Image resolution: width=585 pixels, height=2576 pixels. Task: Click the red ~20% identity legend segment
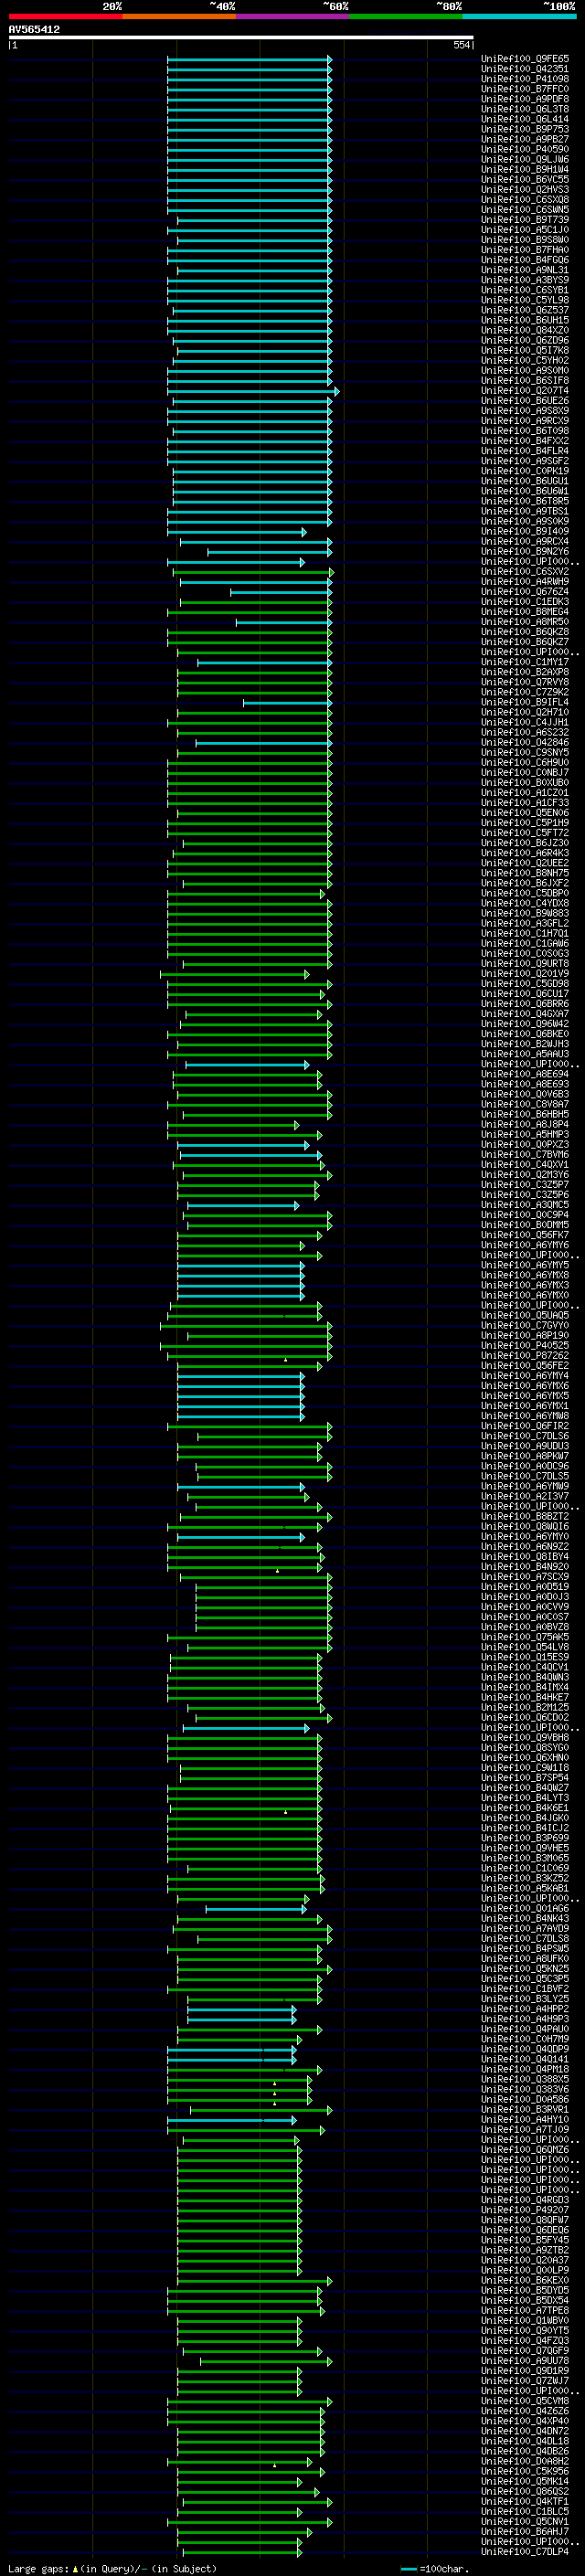coord(65,16)
